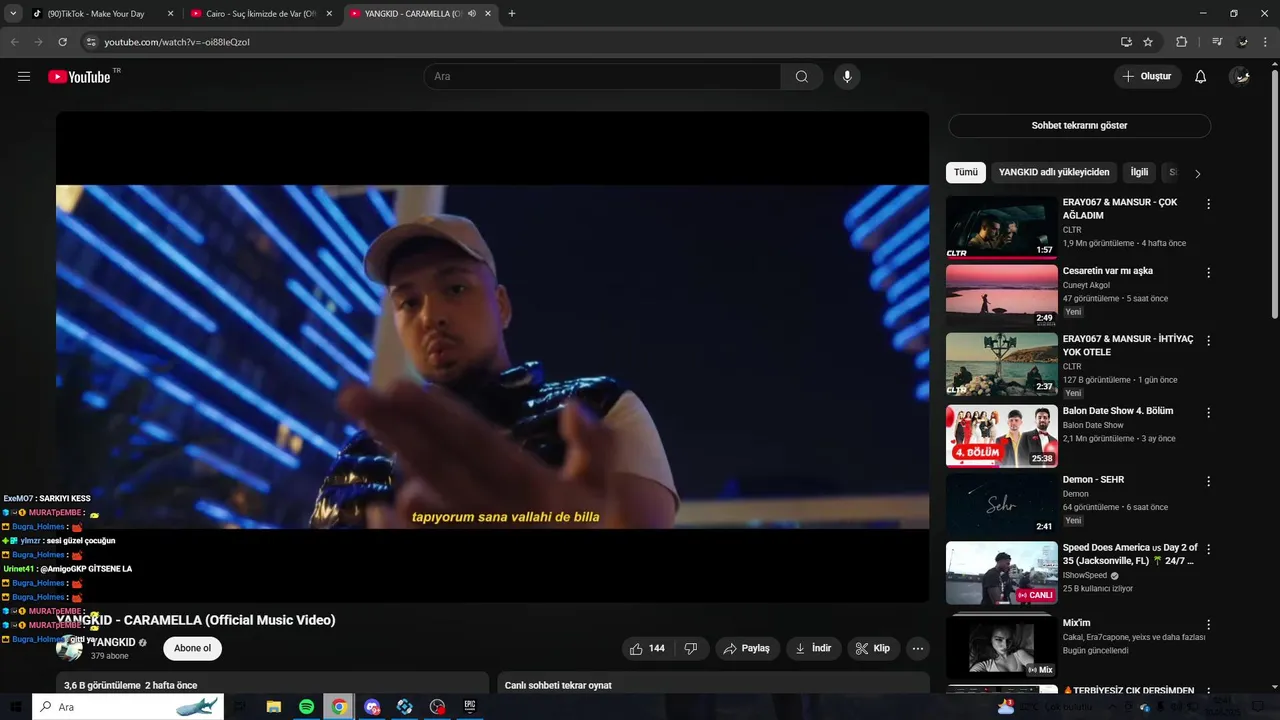Viewport: 1280px width, 720px height.
Task: Open Epic Games launcher from taskbar
Action: (x=470, y=707)
